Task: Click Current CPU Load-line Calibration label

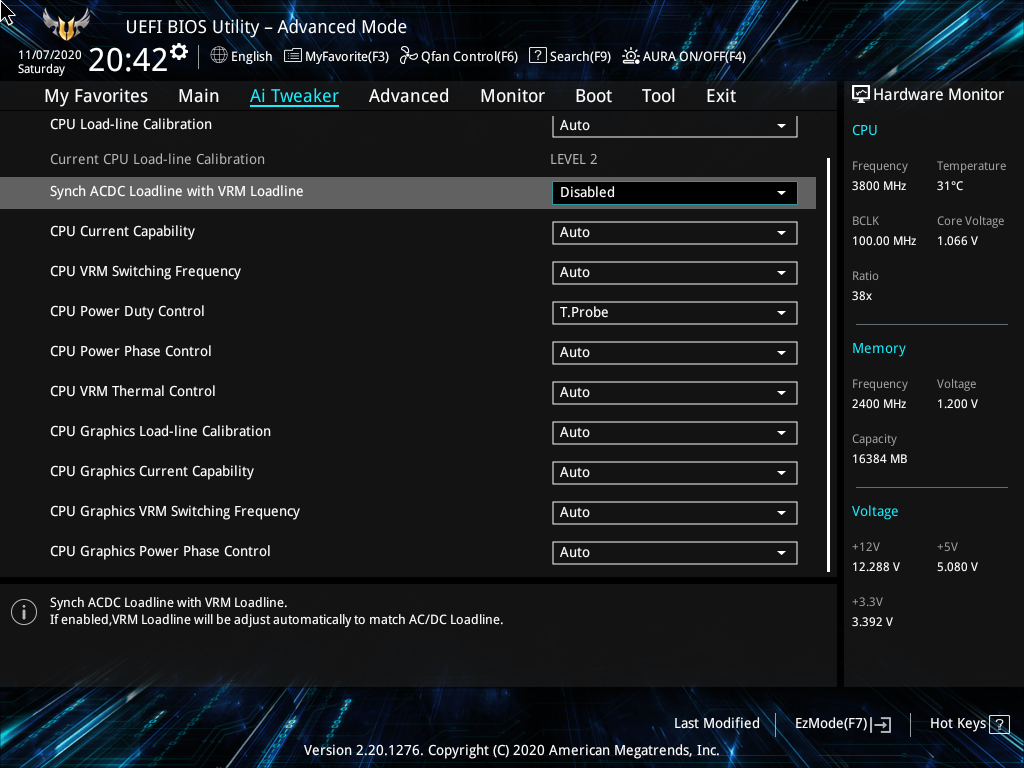Action: [x=157, y=159]
